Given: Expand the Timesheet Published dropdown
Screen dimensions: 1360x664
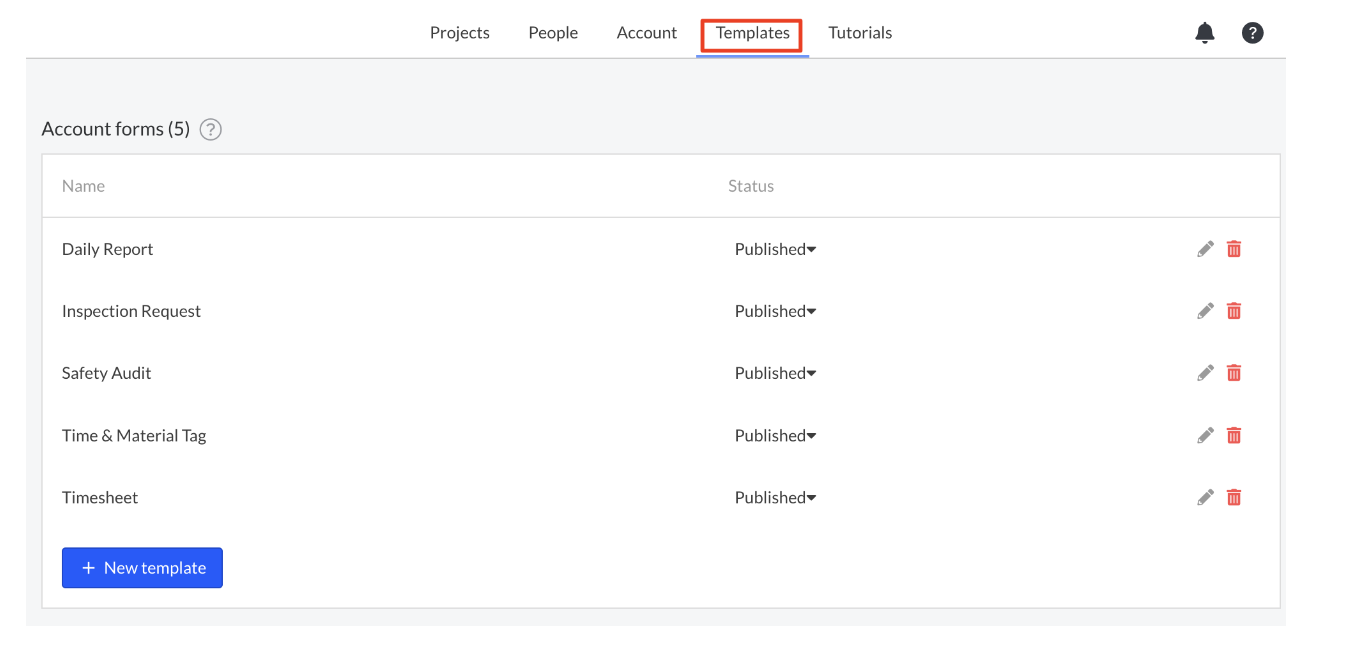Looking at the screenshot, I should (x=775, y=497).
